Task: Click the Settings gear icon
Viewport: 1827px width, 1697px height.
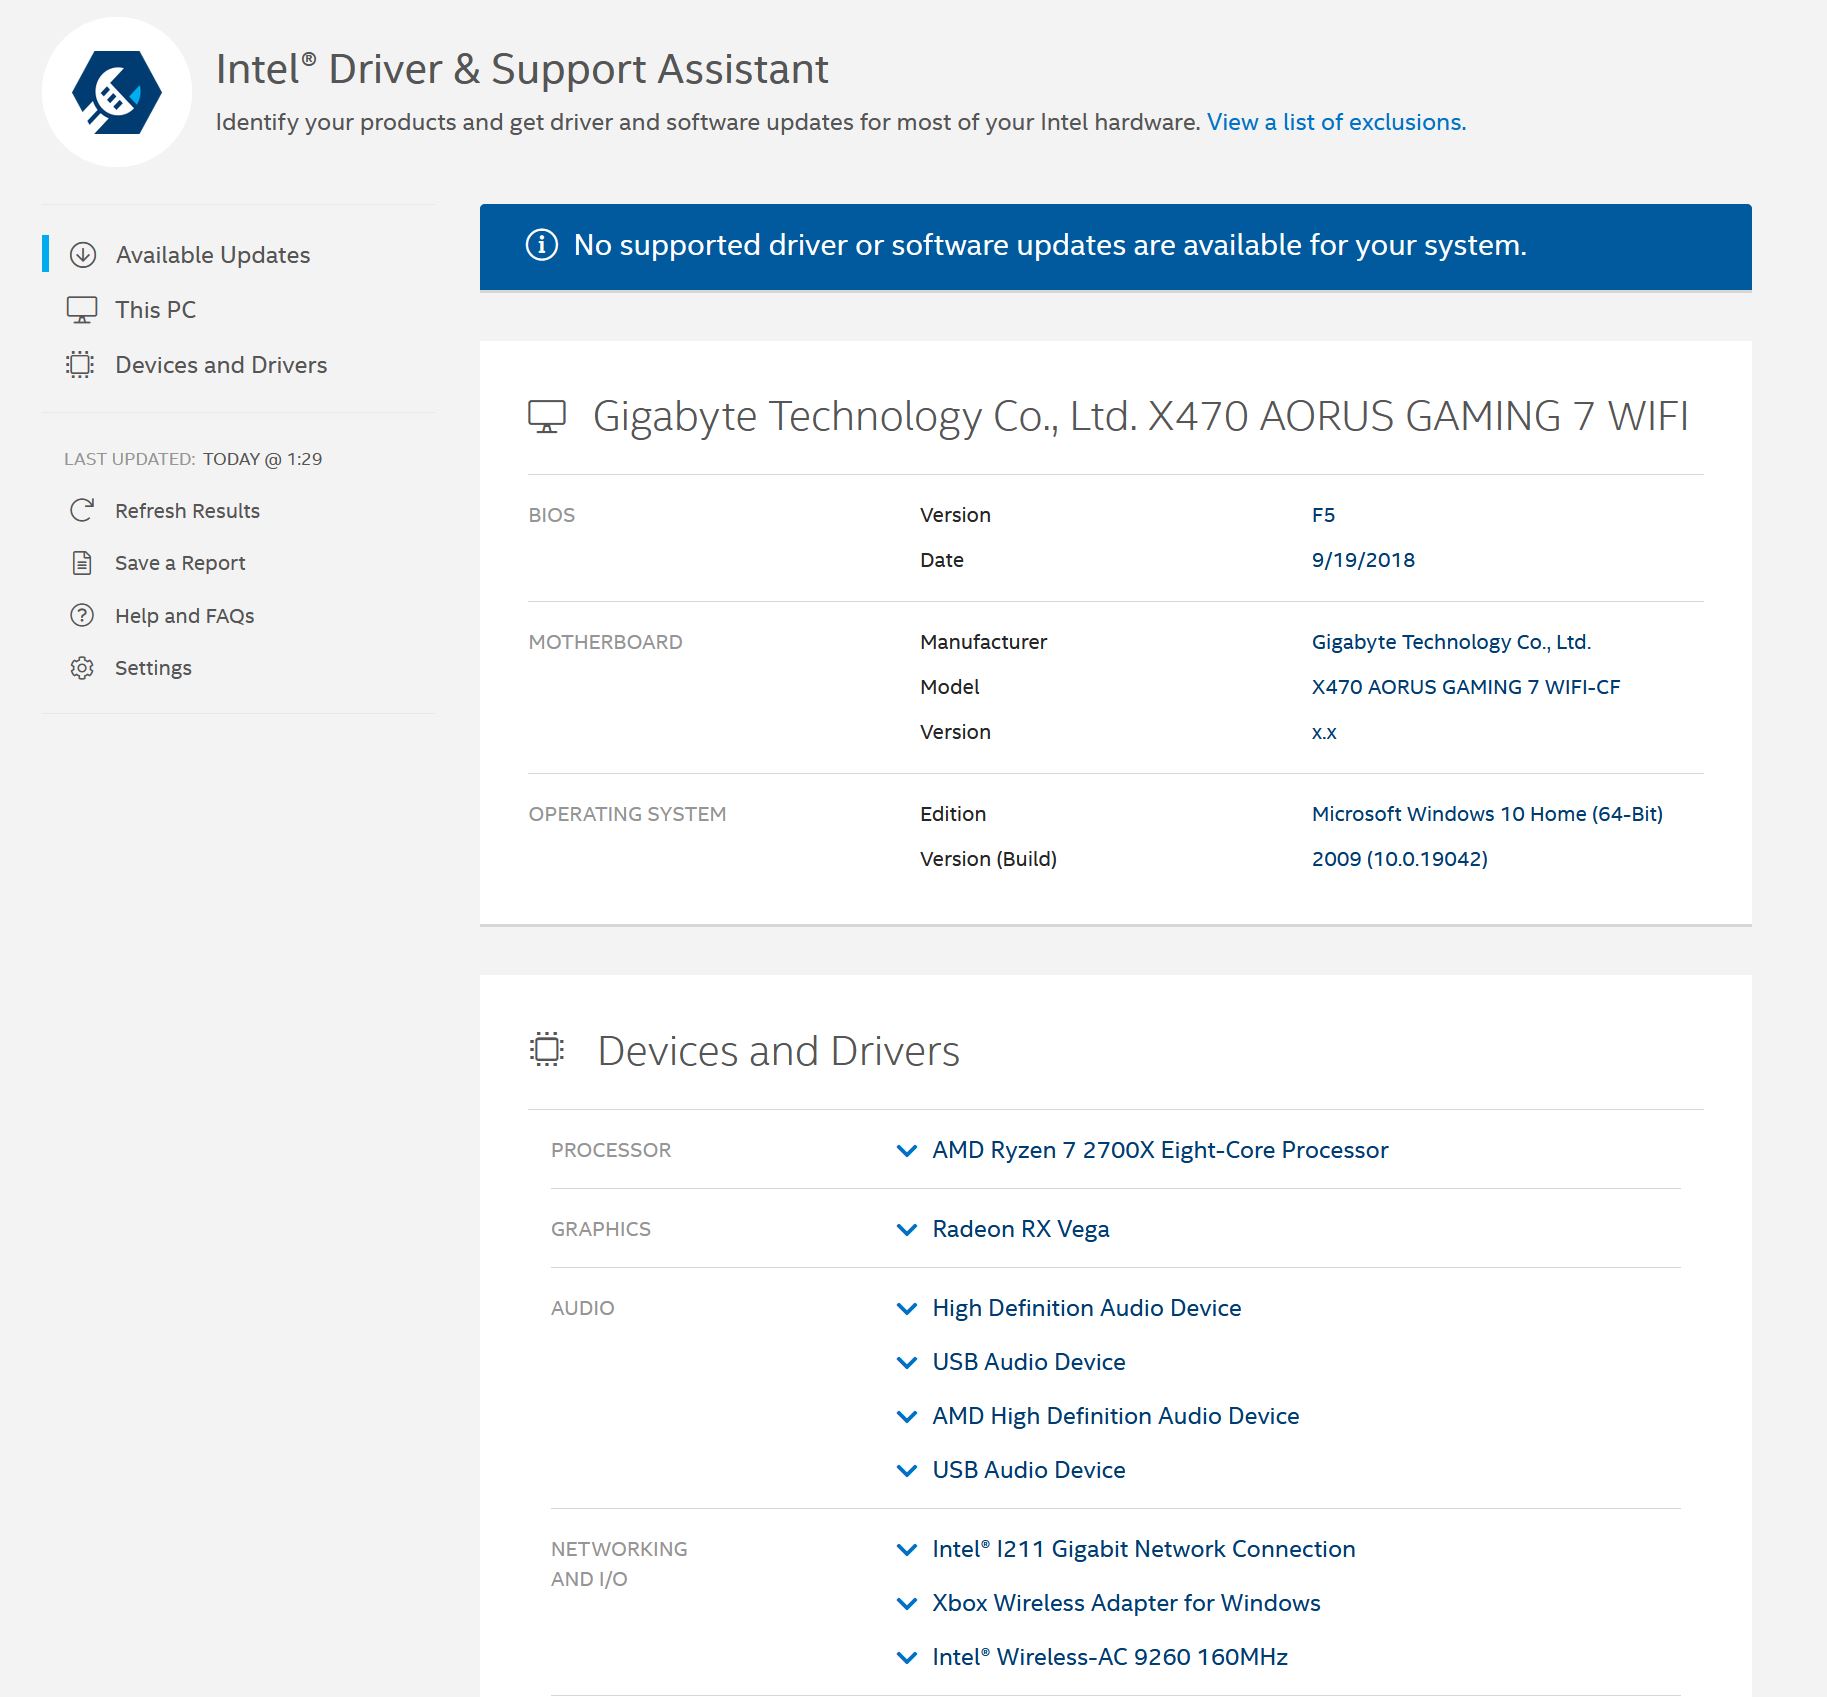Action: point(82,668)
